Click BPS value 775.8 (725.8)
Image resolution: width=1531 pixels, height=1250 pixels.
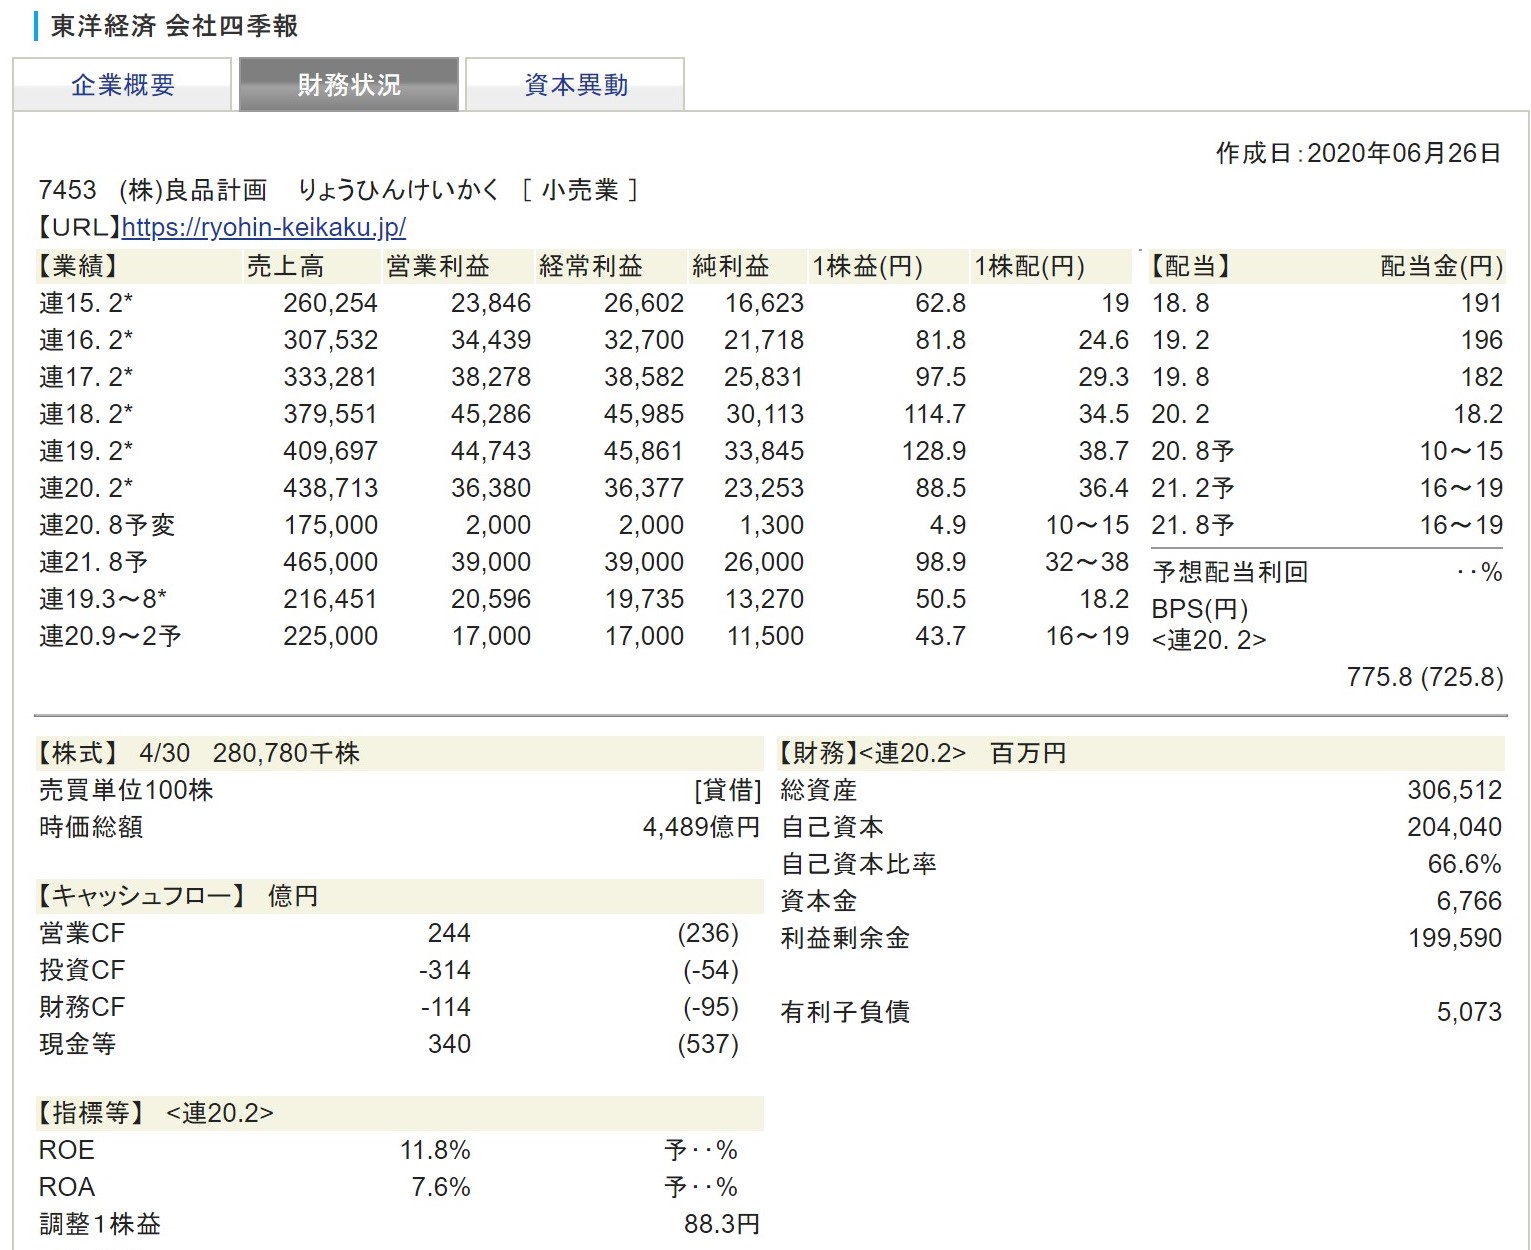[x=1425, y=677]
